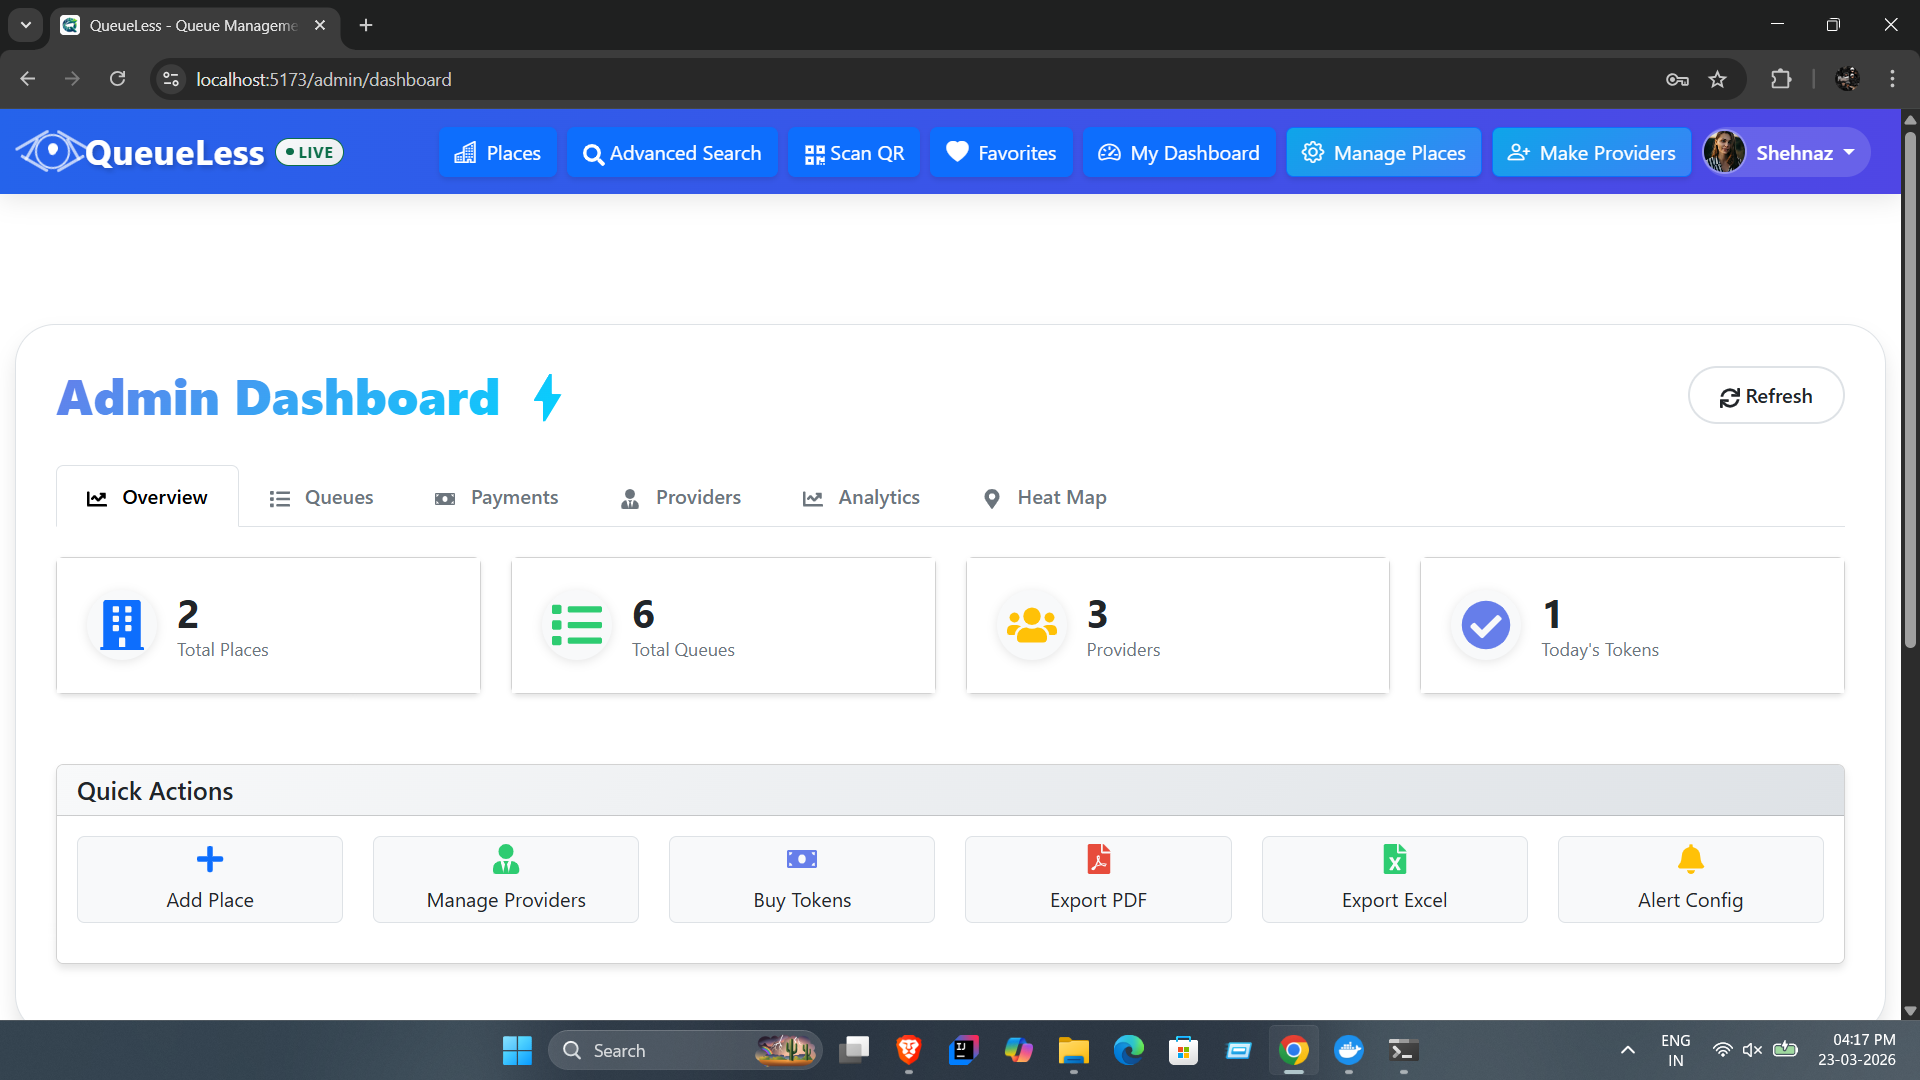Viewport: 1920px width, 1080px height.
Task: Open the clock showing 04:17 PM
Action: tap(1857, 1050)
